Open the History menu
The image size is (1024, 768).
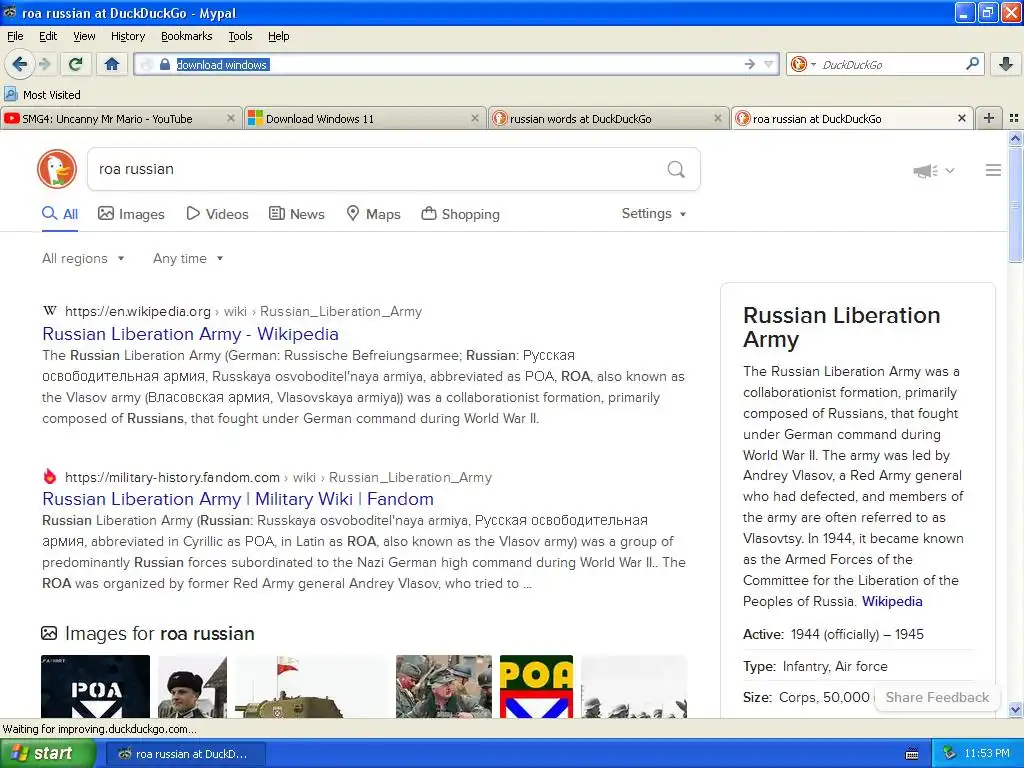(x=127, y=36)
